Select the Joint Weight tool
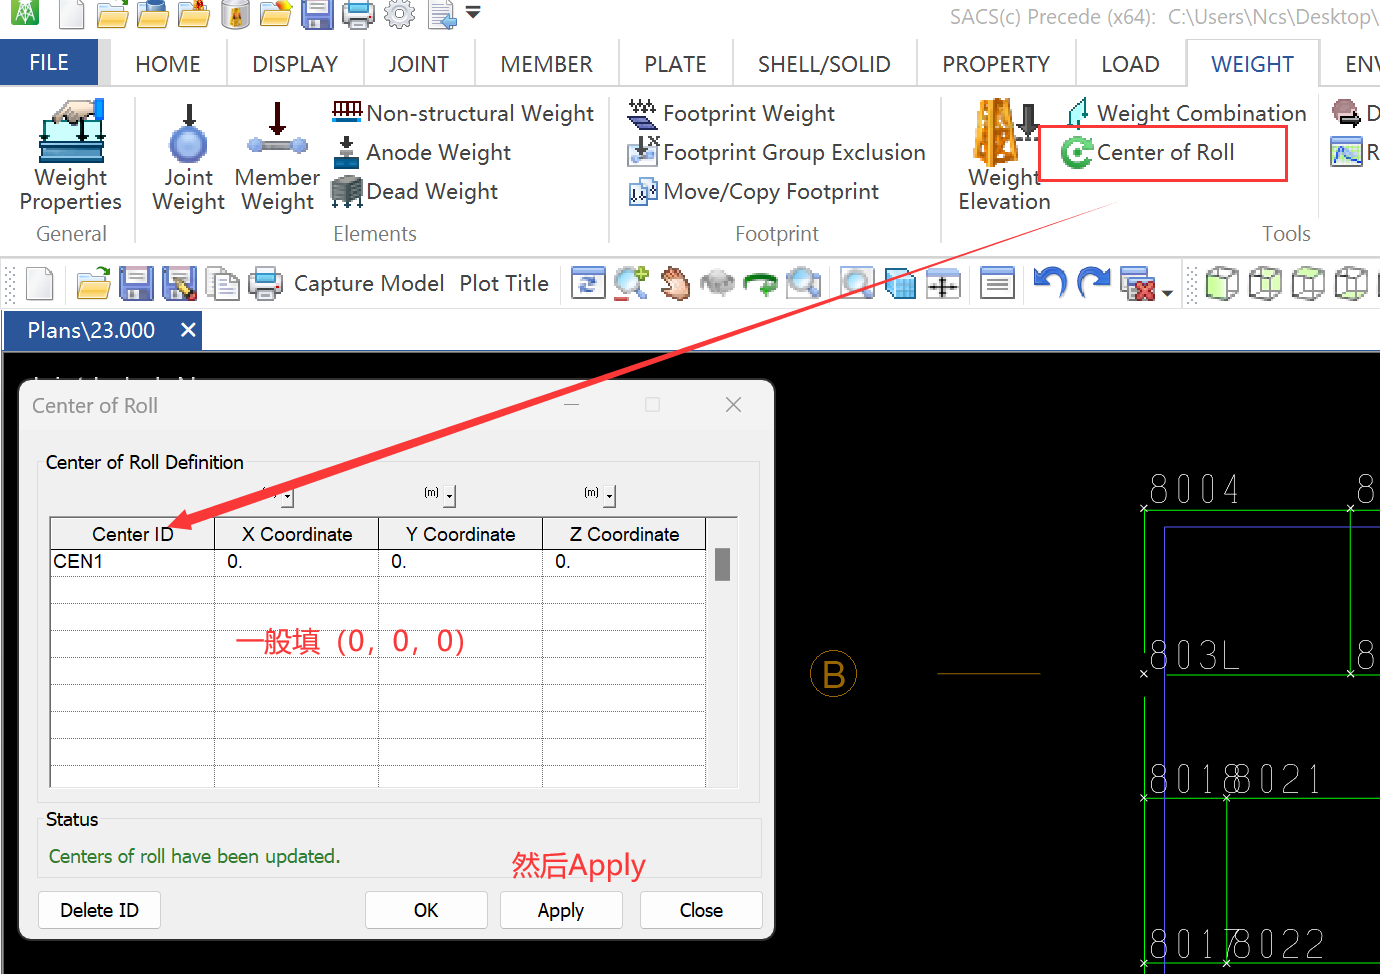 pos(188,156)
